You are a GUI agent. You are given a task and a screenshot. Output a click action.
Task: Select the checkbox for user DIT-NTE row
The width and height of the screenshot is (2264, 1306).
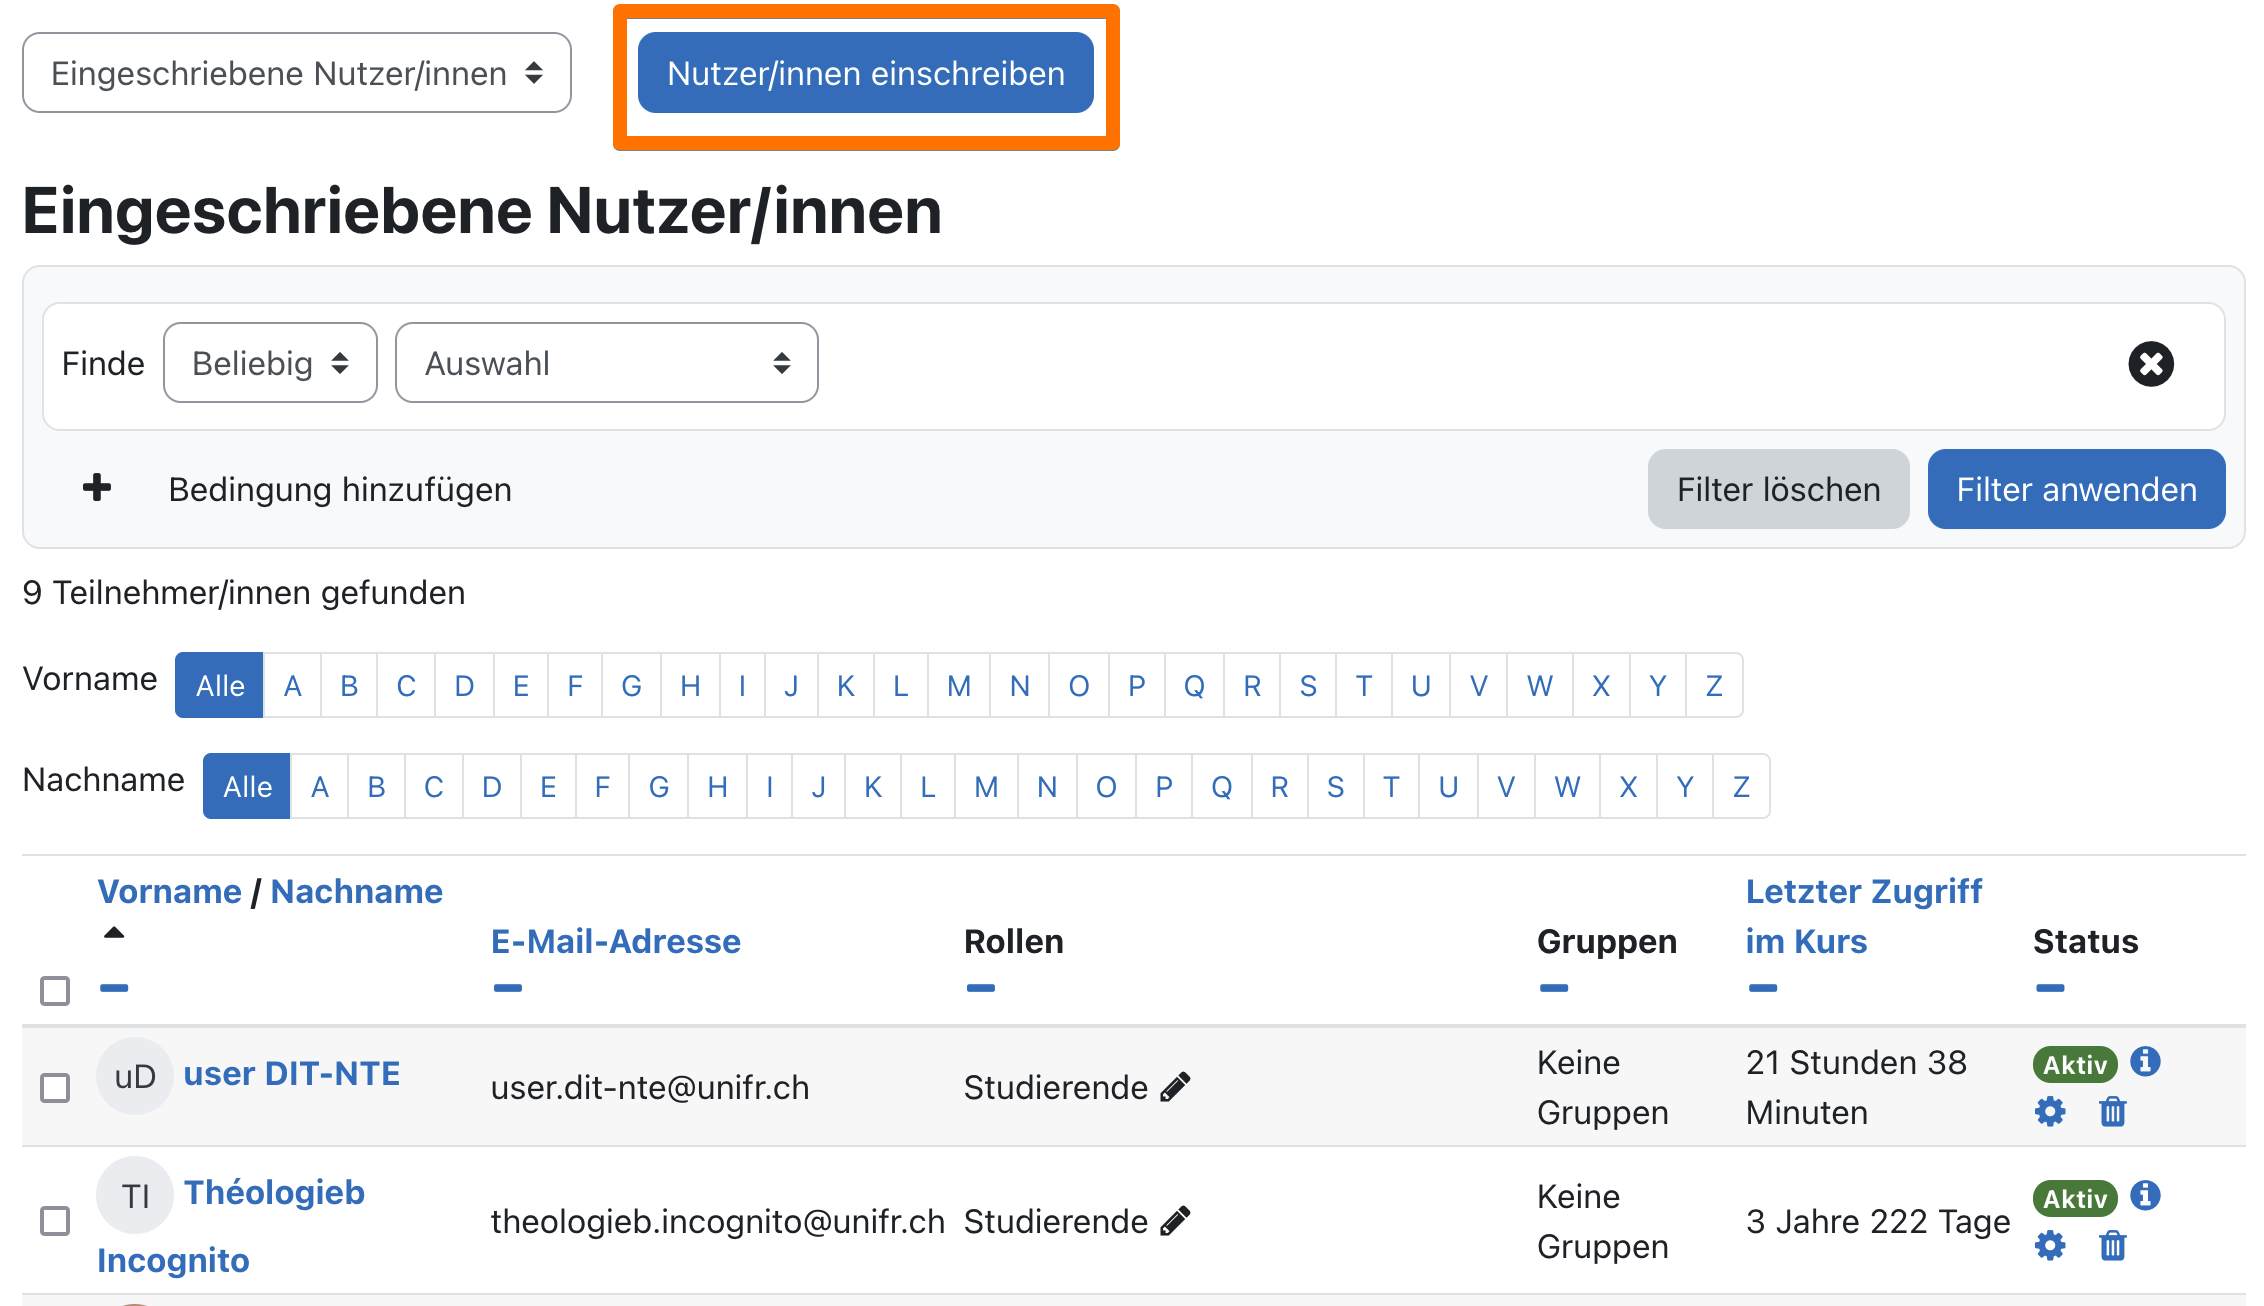(55, 1088)
